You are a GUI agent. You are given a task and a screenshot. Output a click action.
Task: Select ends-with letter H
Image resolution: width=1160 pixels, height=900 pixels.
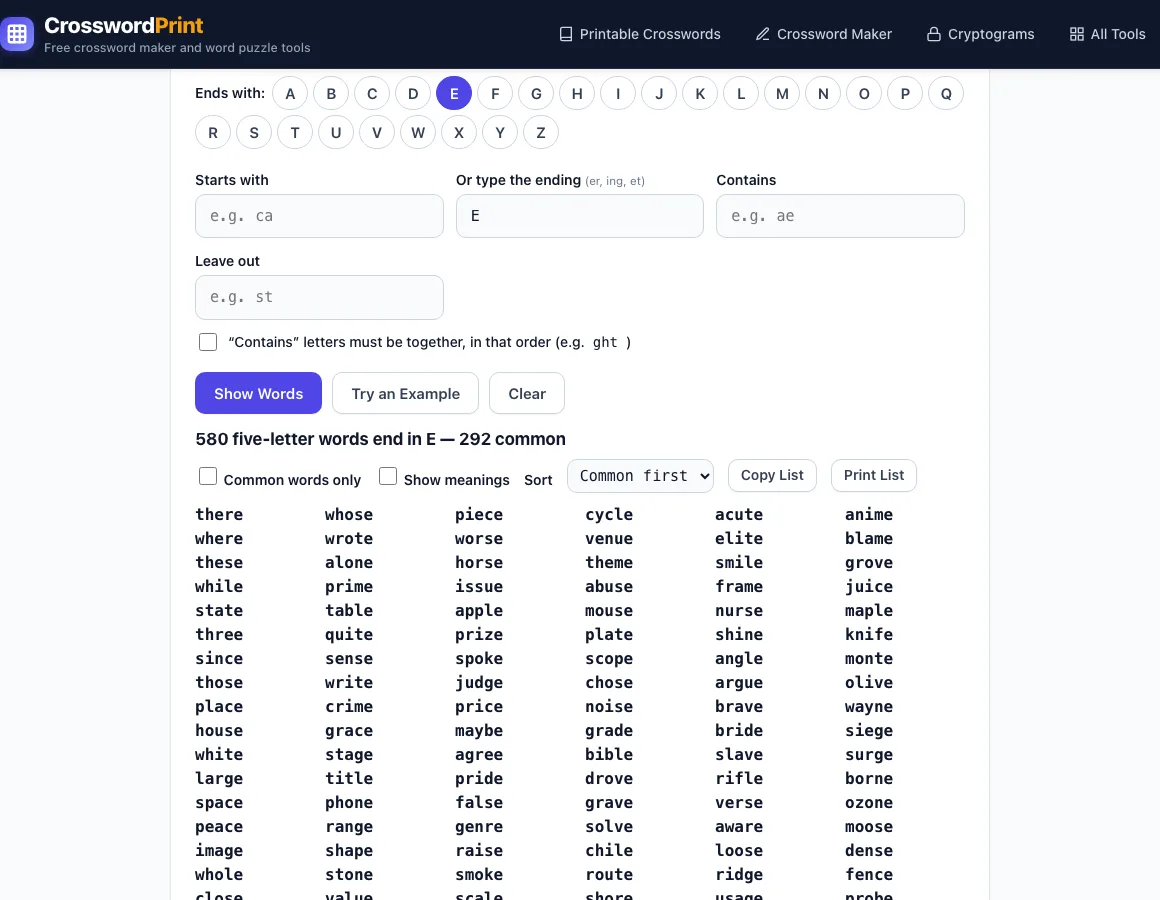577,93
